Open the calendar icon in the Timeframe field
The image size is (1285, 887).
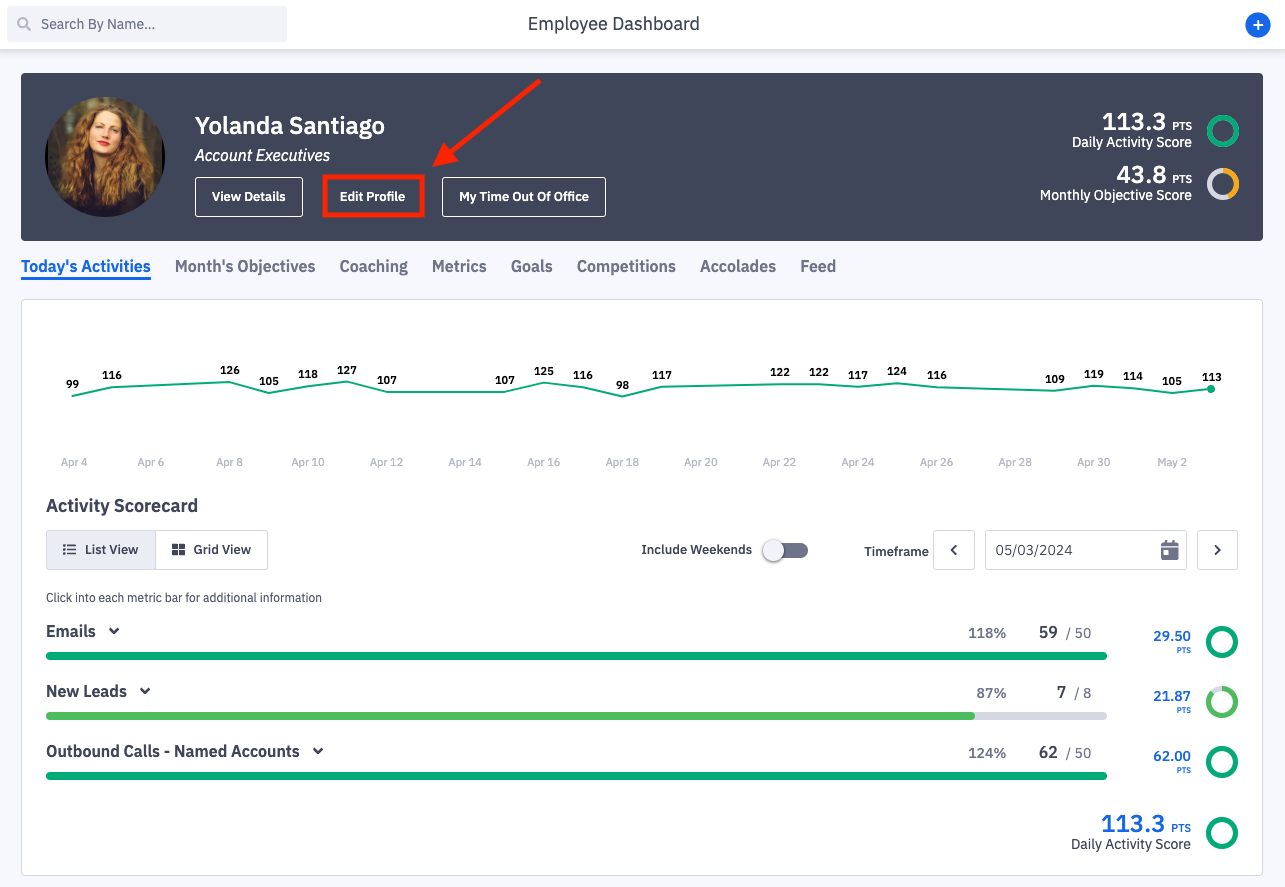(x=1169, y=550)
